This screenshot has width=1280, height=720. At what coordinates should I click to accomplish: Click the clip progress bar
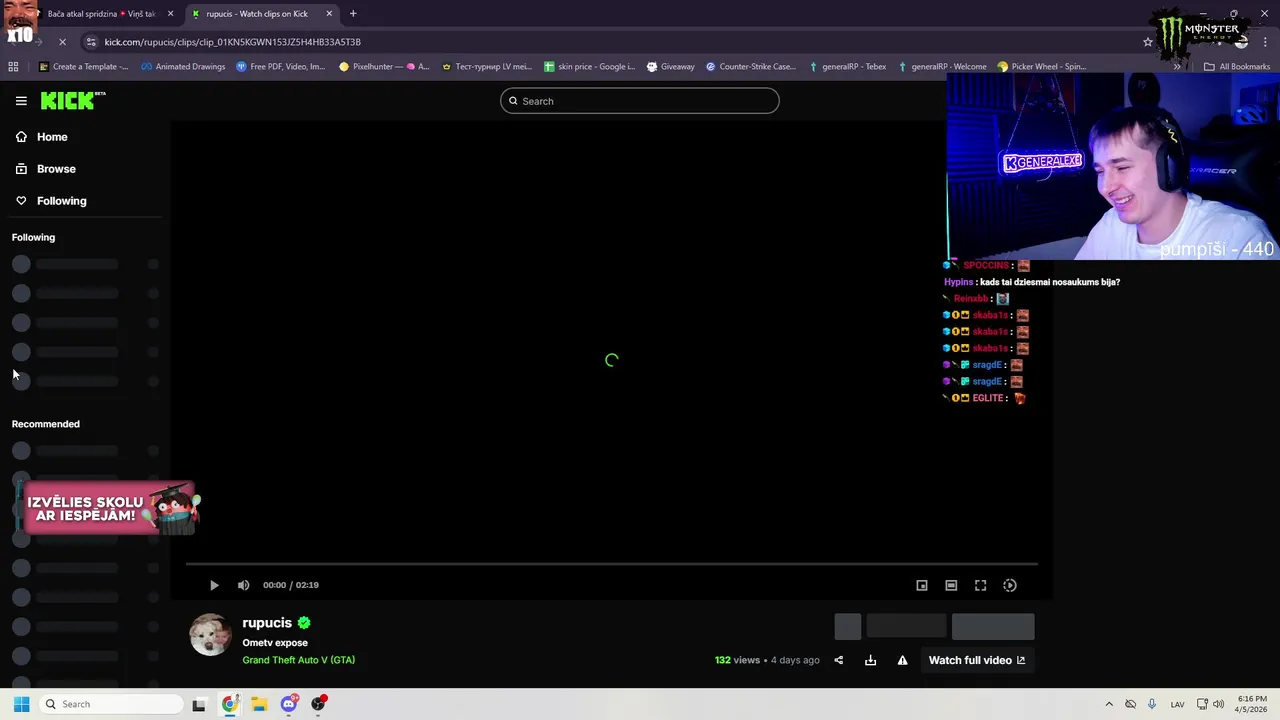[x=611, y=564]
